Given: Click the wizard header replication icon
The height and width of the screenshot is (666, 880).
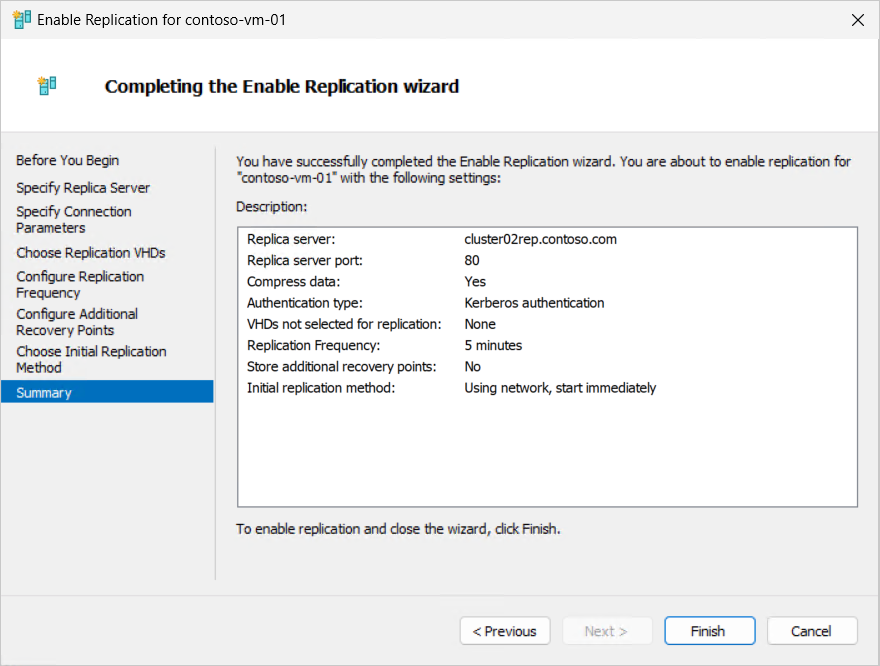Looking at the screenshot, I should coord(47,86).
